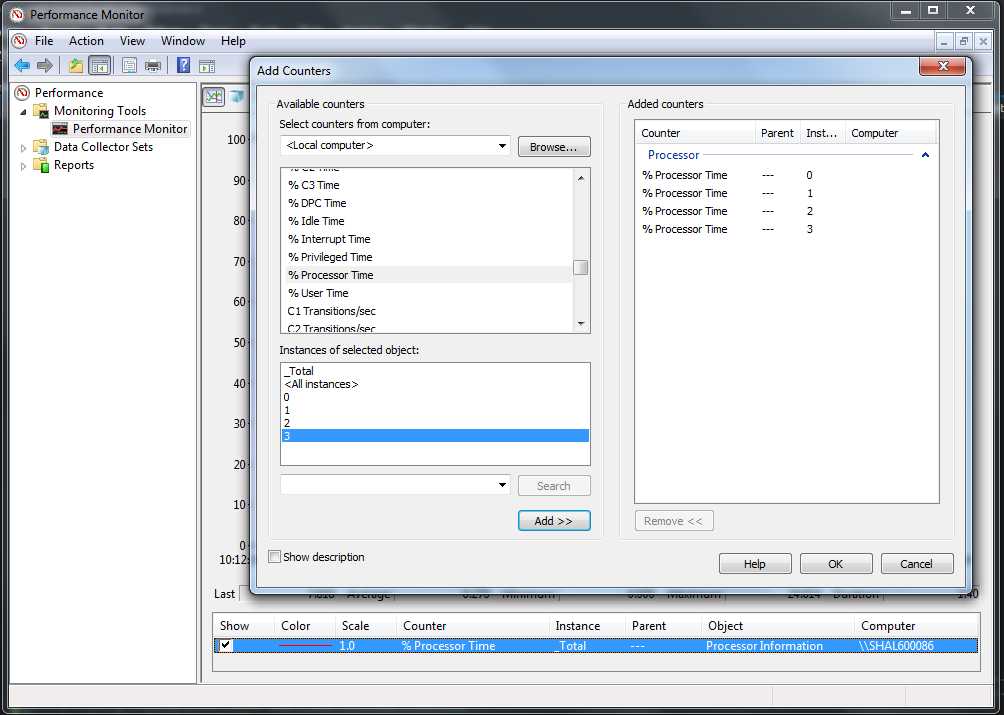This screenshot has width=1004, height=715.
Task: Click the counter list scroll-down arrow
Action: point(581,323)
